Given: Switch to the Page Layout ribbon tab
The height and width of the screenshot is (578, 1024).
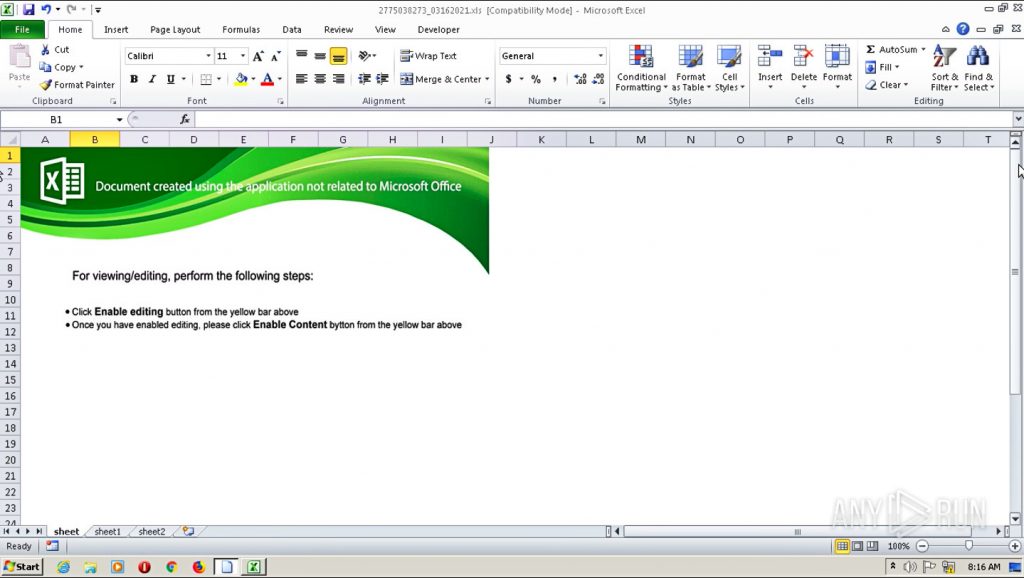Looking at the screenshot, I should click(175, 30).
